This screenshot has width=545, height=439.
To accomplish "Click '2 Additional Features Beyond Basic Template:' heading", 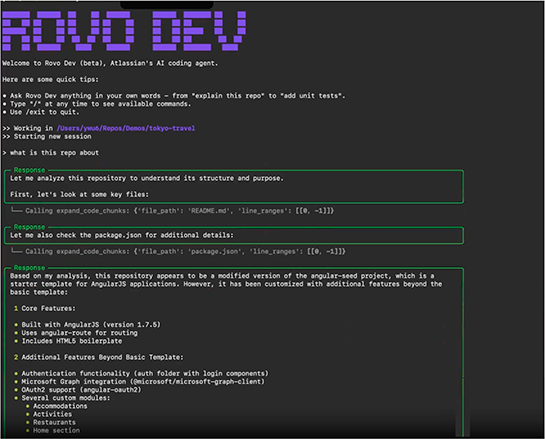I will click(x=98, y=357).
